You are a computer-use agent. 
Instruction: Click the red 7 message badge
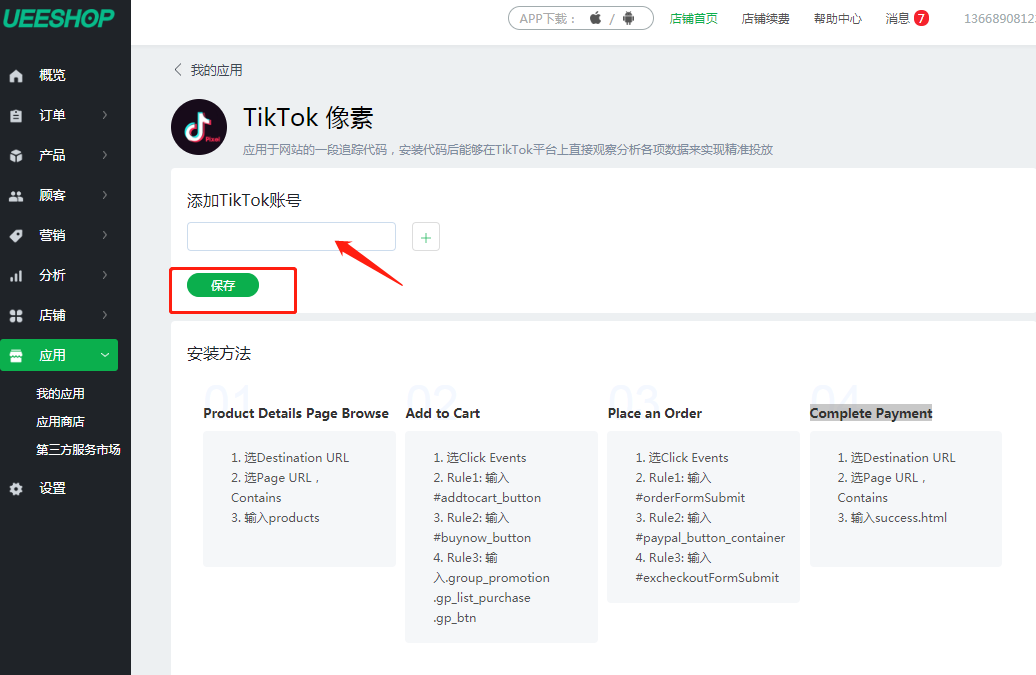click(921, 18)
